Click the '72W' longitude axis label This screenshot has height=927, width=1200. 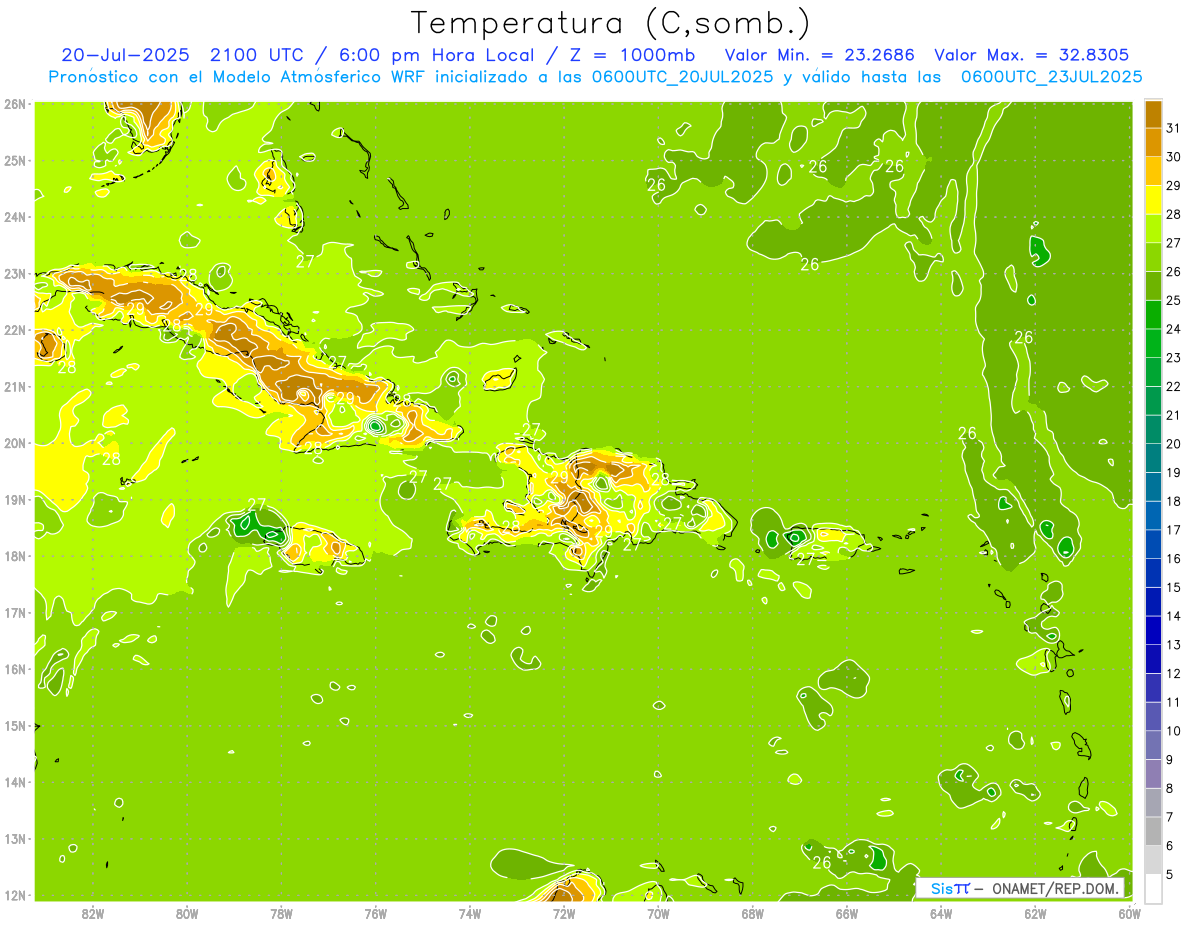564,913
